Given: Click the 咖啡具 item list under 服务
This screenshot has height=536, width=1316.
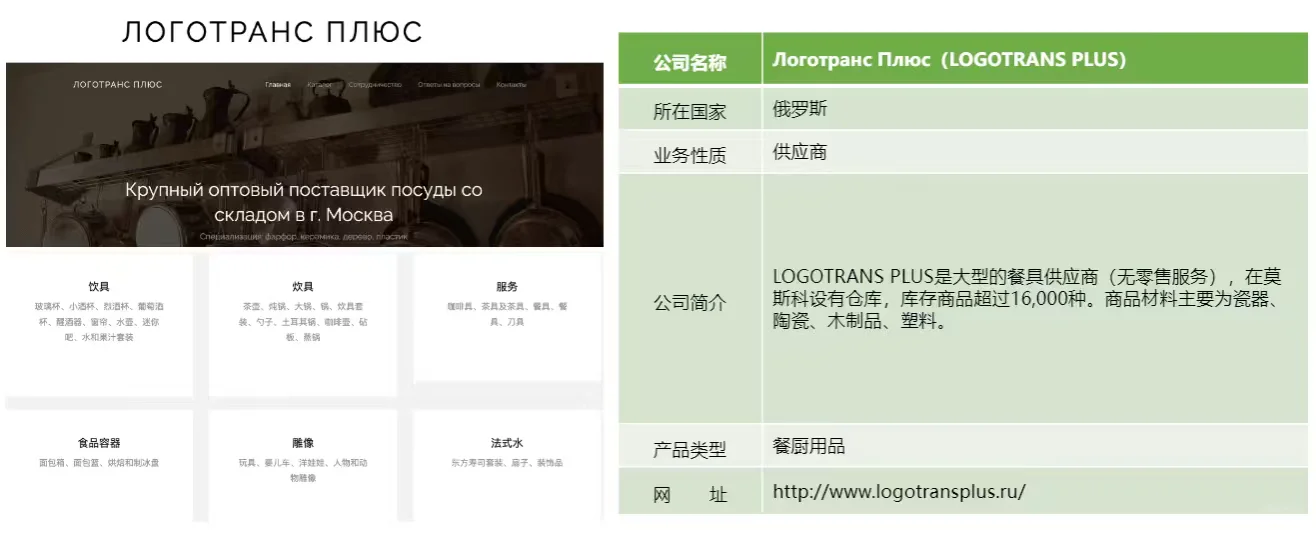Looking at the screenshot, I should (507, 314).
